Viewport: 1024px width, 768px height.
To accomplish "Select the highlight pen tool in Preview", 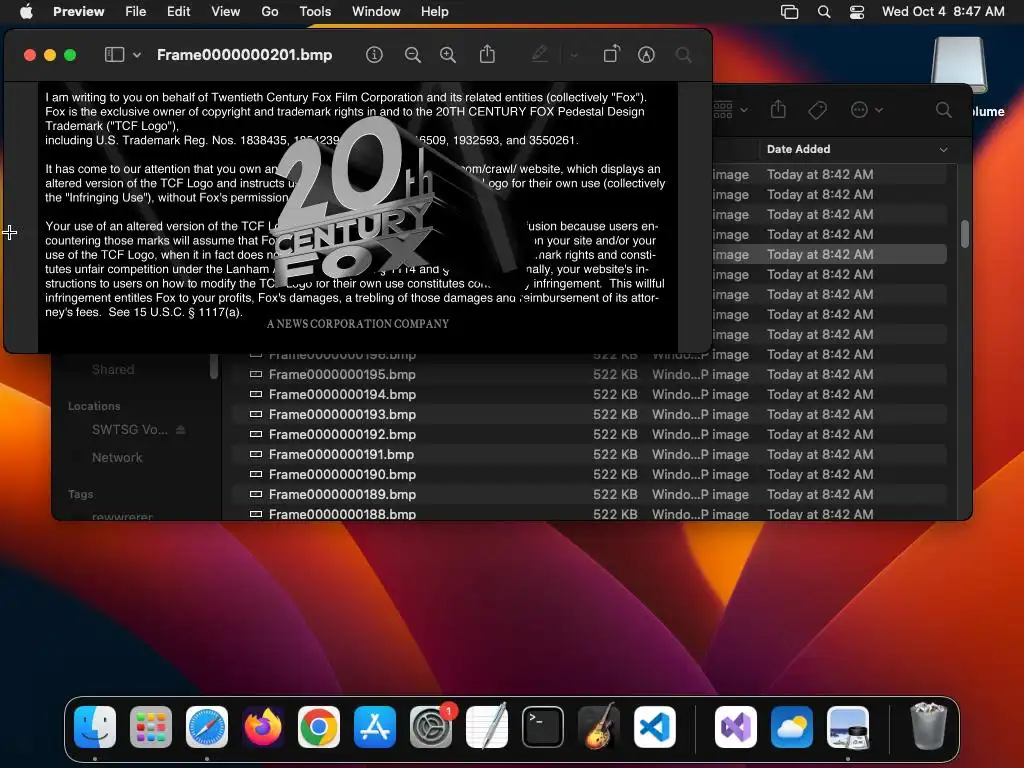I will [x=539, y=54].
